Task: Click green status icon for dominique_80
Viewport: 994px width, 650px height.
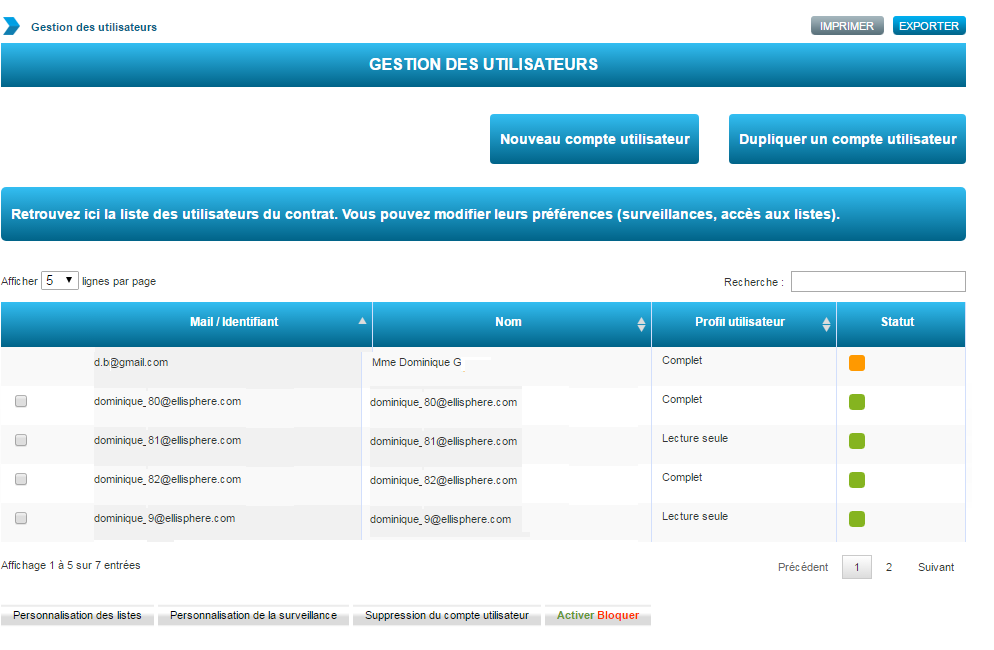Action: pos(857,402)
